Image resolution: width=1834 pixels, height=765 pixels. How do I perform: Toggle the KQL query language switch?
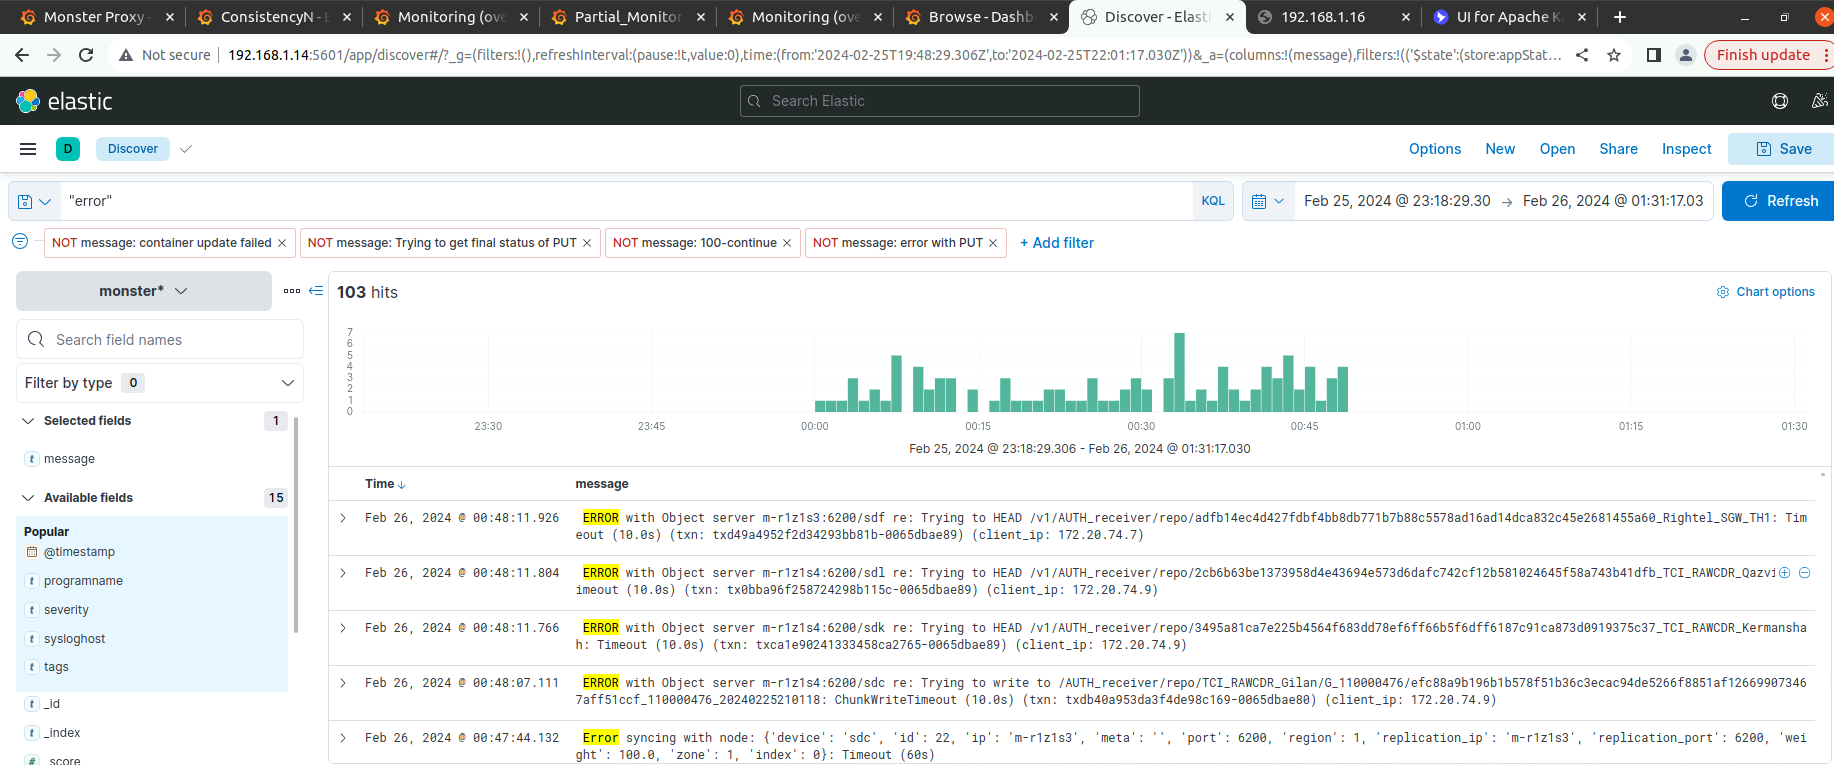1212,201
